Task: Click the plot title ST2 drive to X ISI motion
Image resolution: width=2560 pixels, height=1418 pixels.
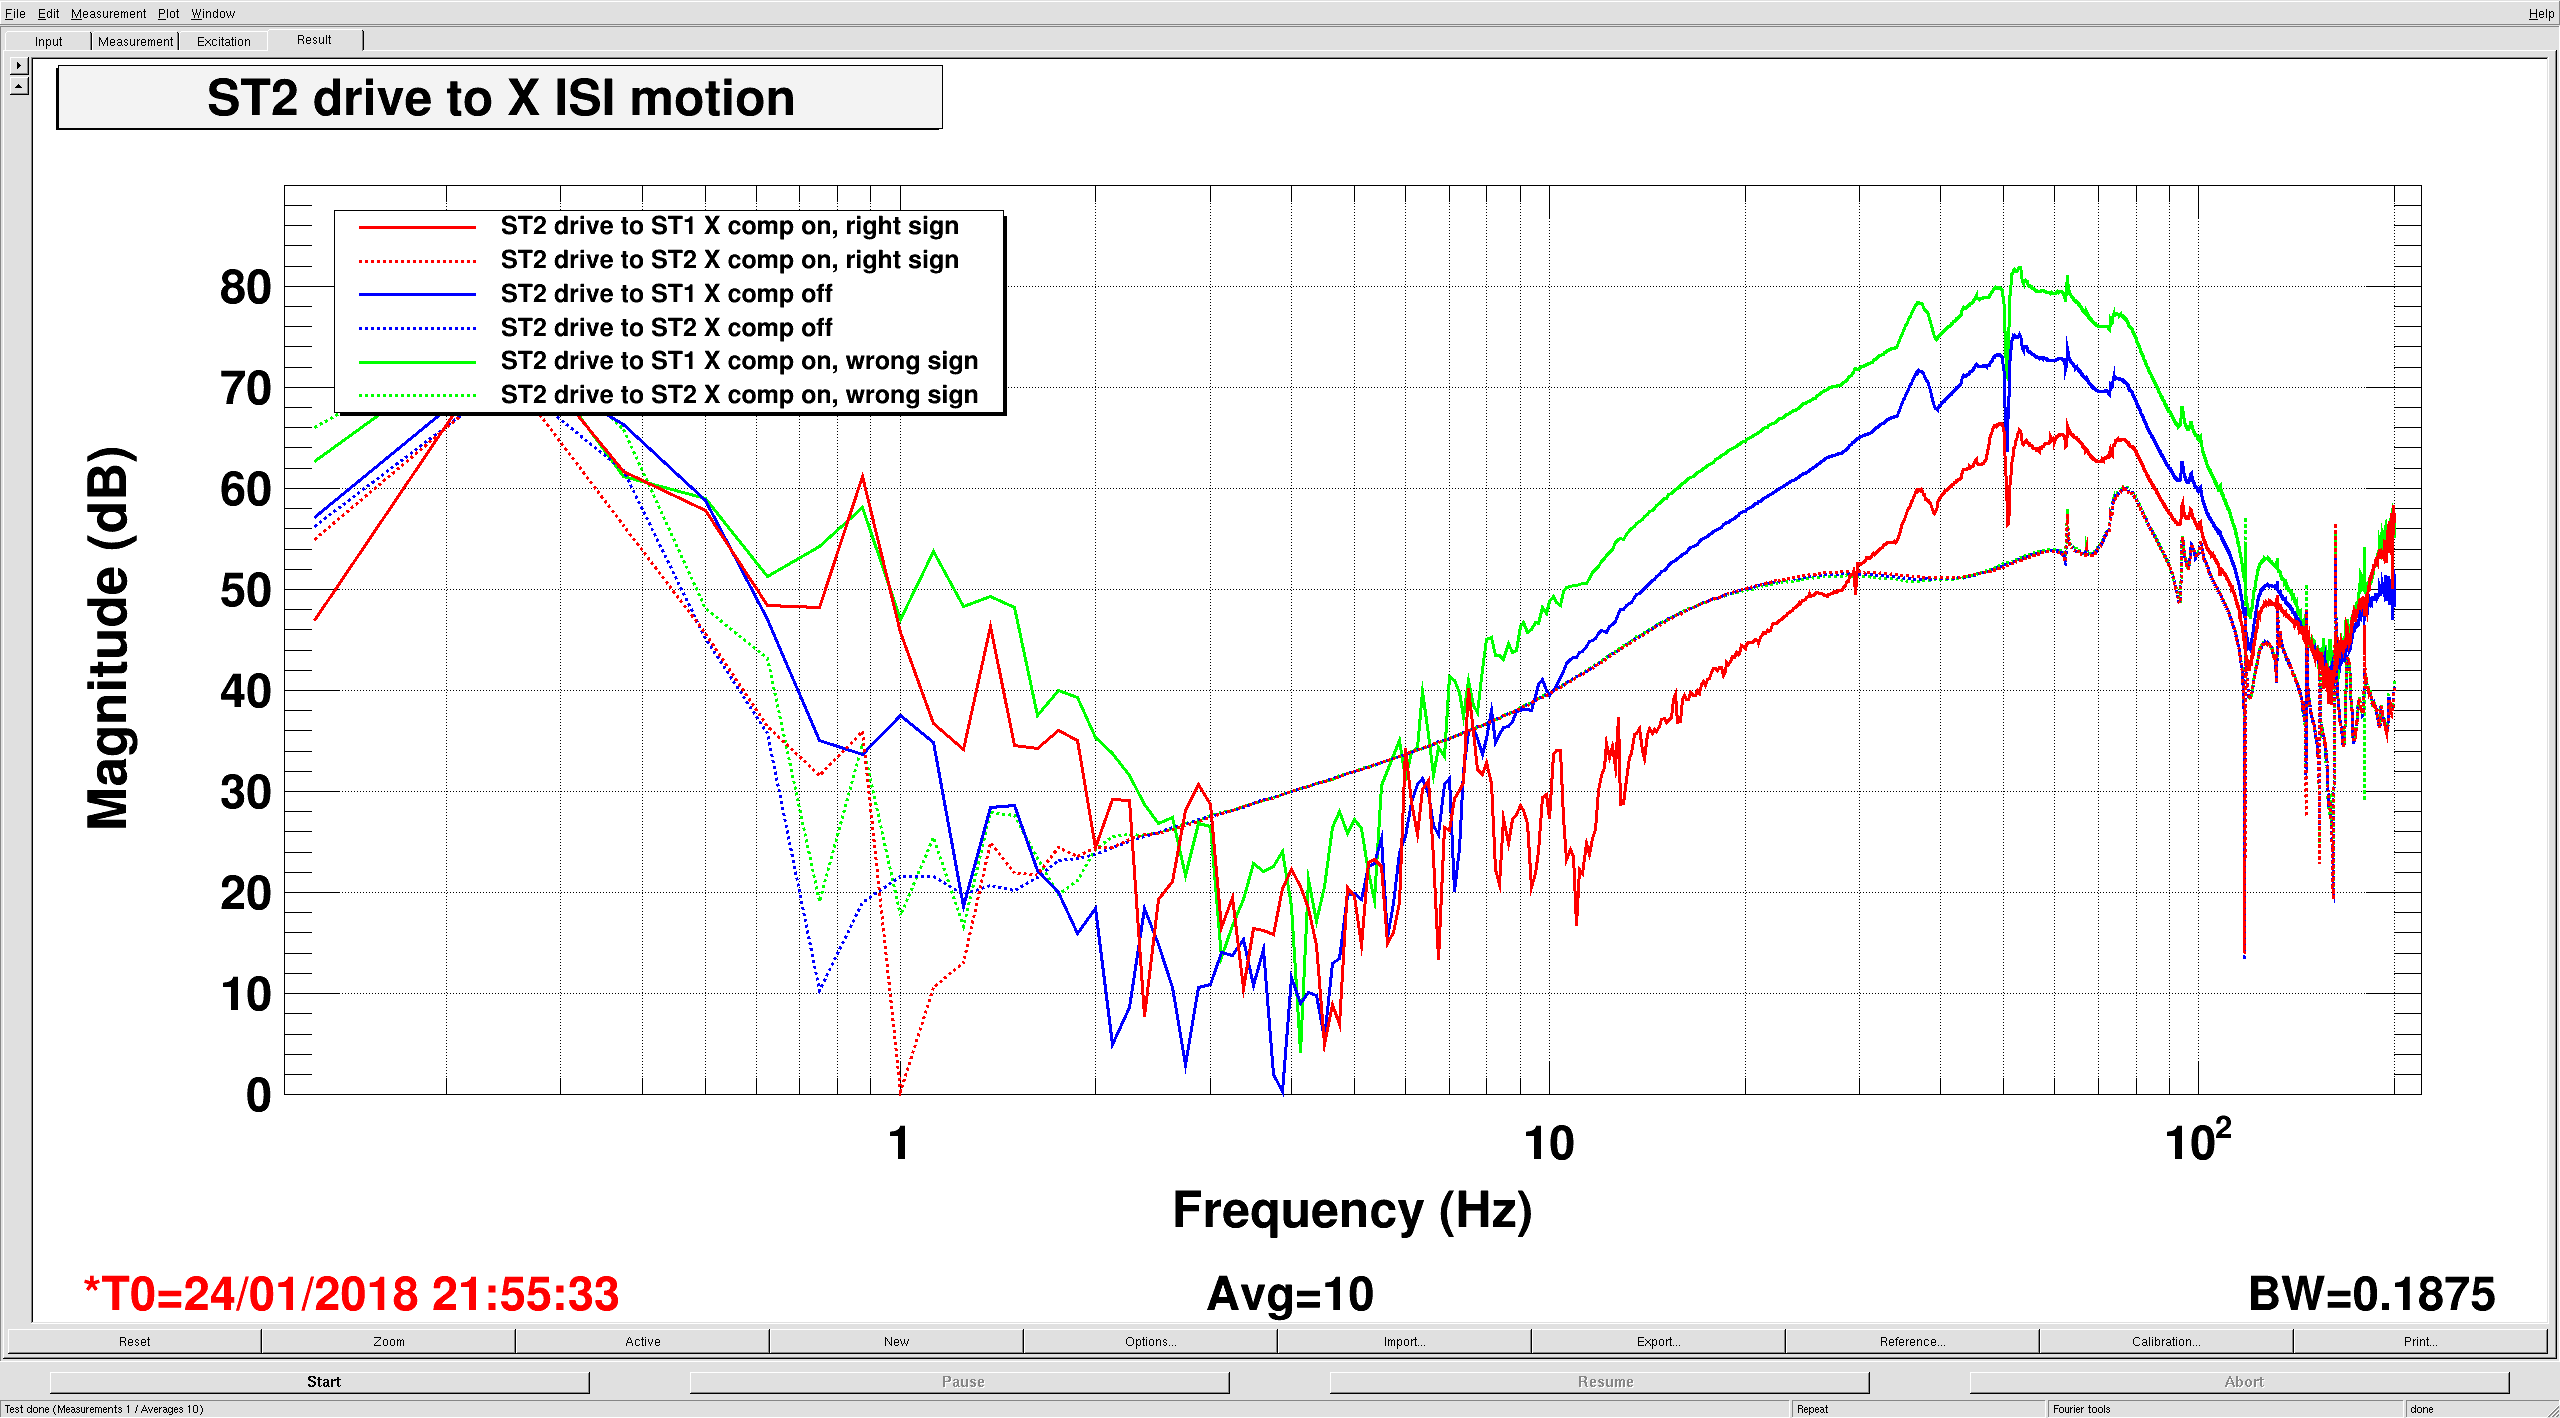Action: coord(500,98)
